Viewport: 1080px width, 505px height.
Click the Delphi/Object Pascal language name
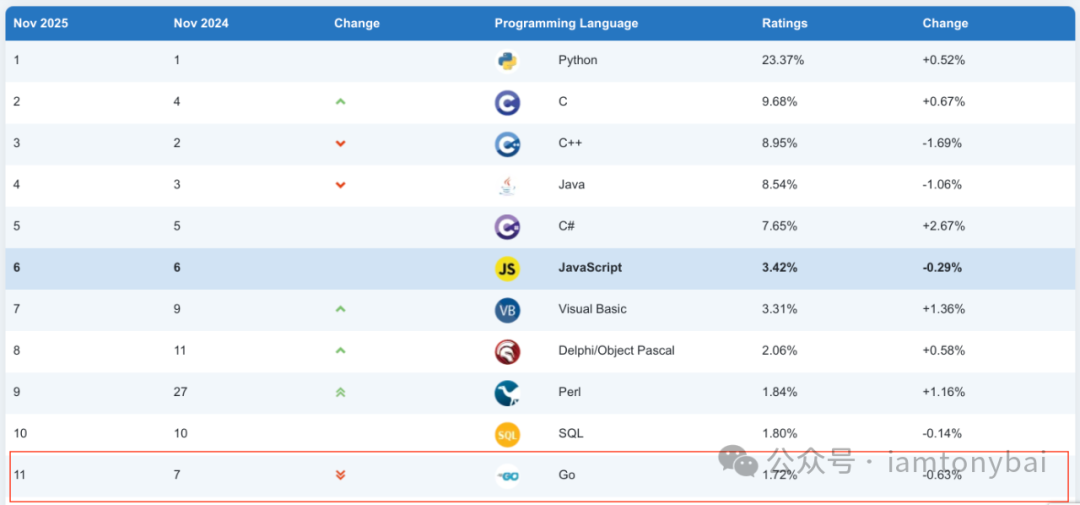tap(616, 351)
